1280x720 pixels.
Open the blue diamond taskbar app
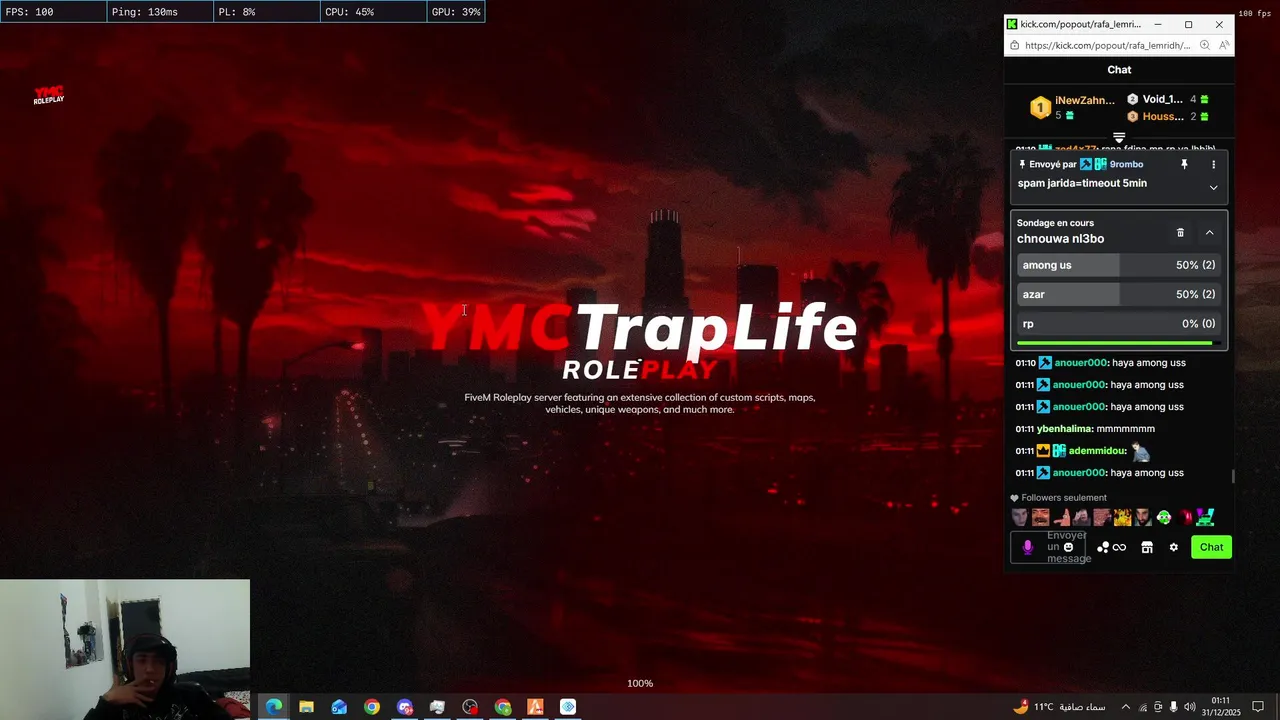point(568,707)
